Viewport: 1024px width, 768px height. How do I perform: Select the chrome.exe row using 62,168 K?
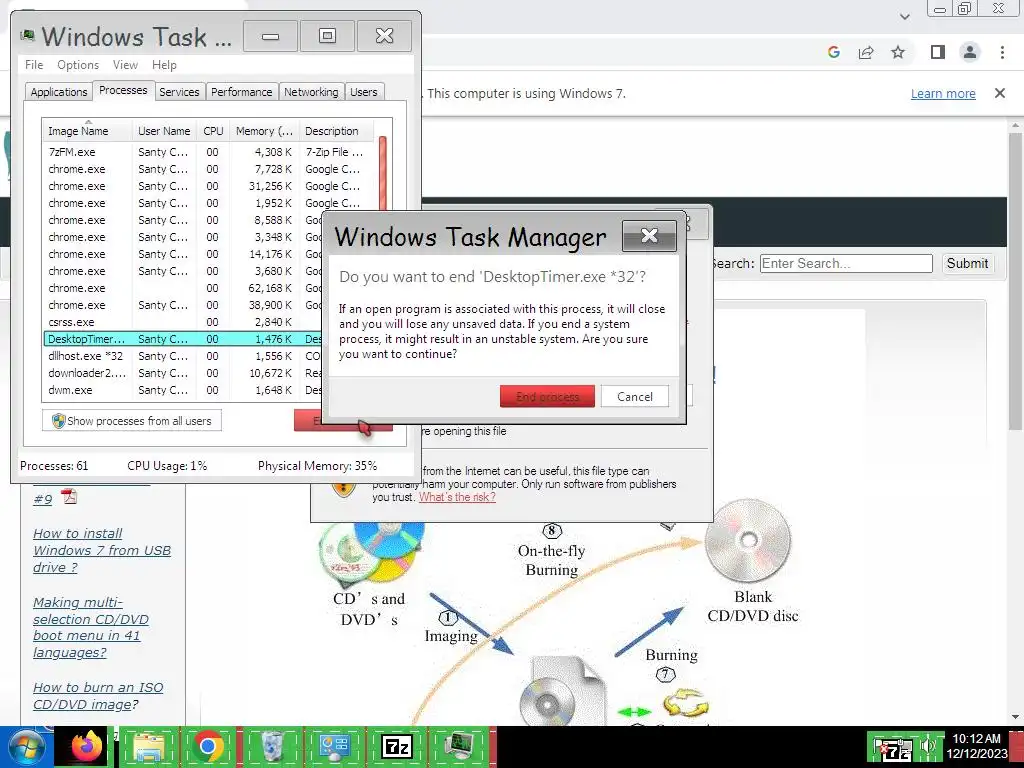[x=183, y=288]
